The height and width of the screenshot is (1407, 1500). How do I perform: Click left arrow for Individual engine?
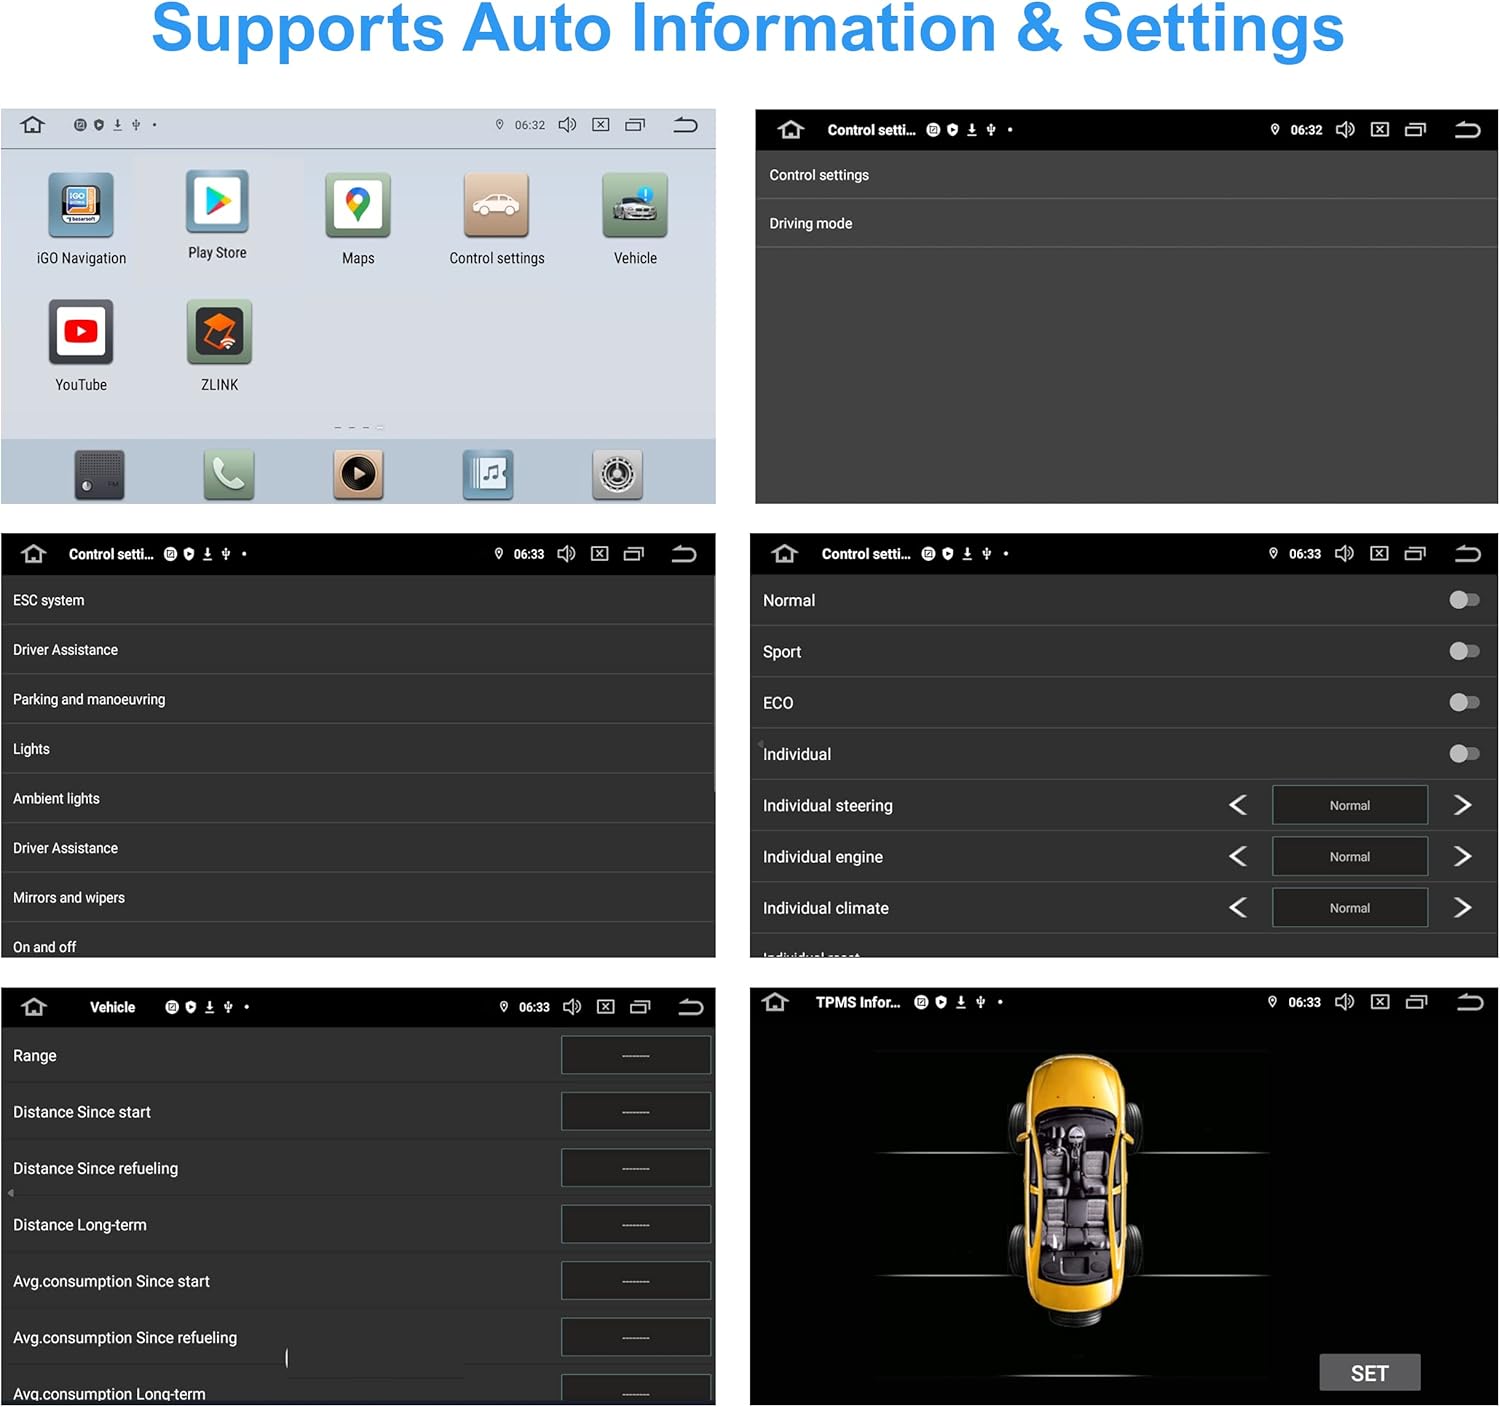tap(1238, 856)
